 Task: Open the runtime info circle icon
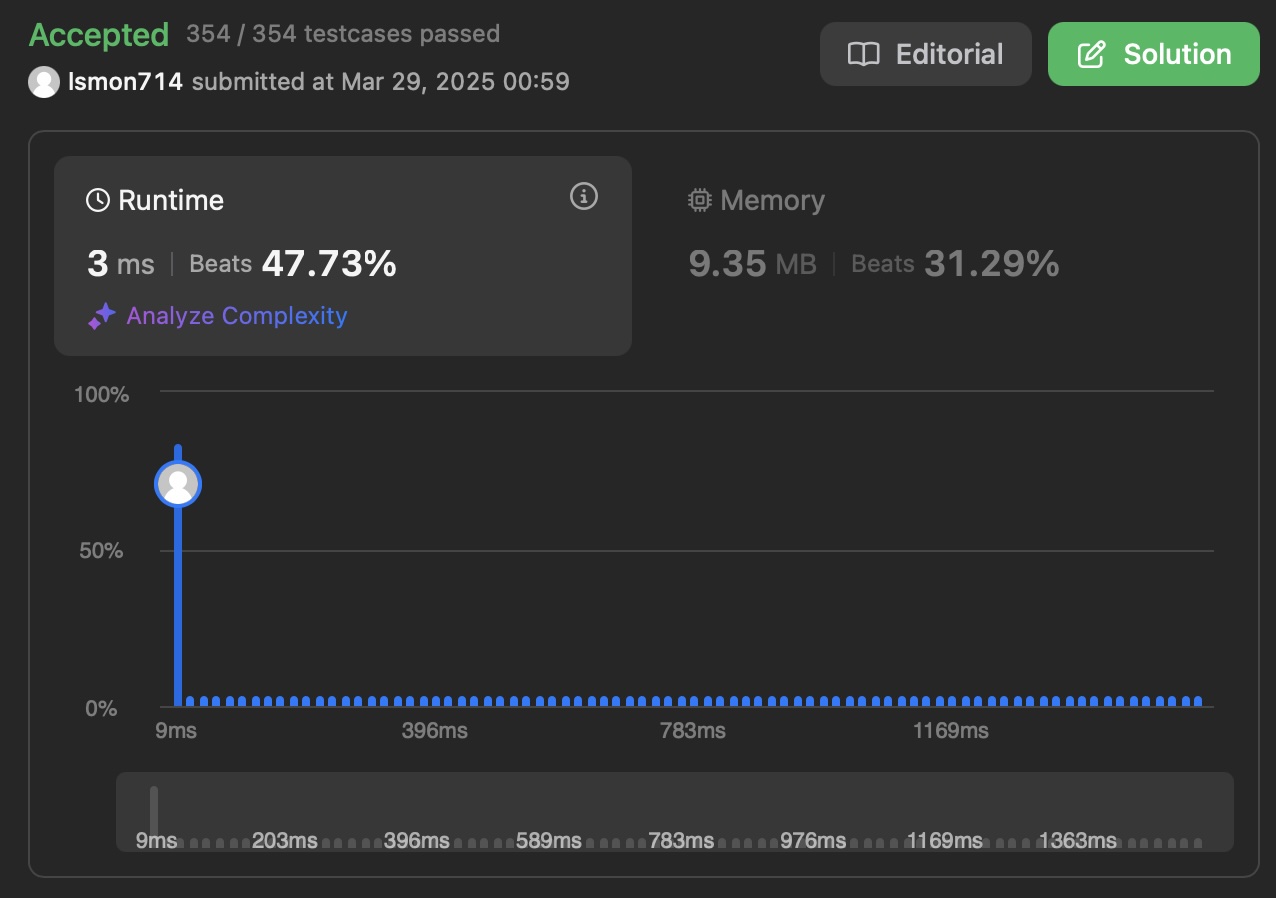click(583, 197)
